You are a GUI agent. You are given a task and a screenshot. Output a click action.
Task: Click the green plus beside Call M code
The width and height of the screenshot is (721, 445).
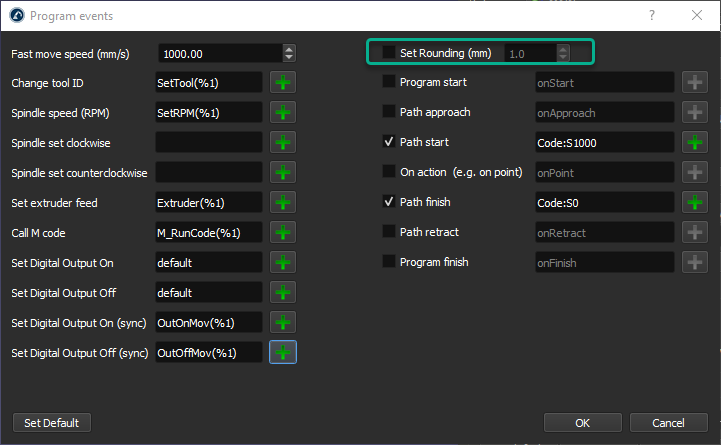click(x=284, y=233)
